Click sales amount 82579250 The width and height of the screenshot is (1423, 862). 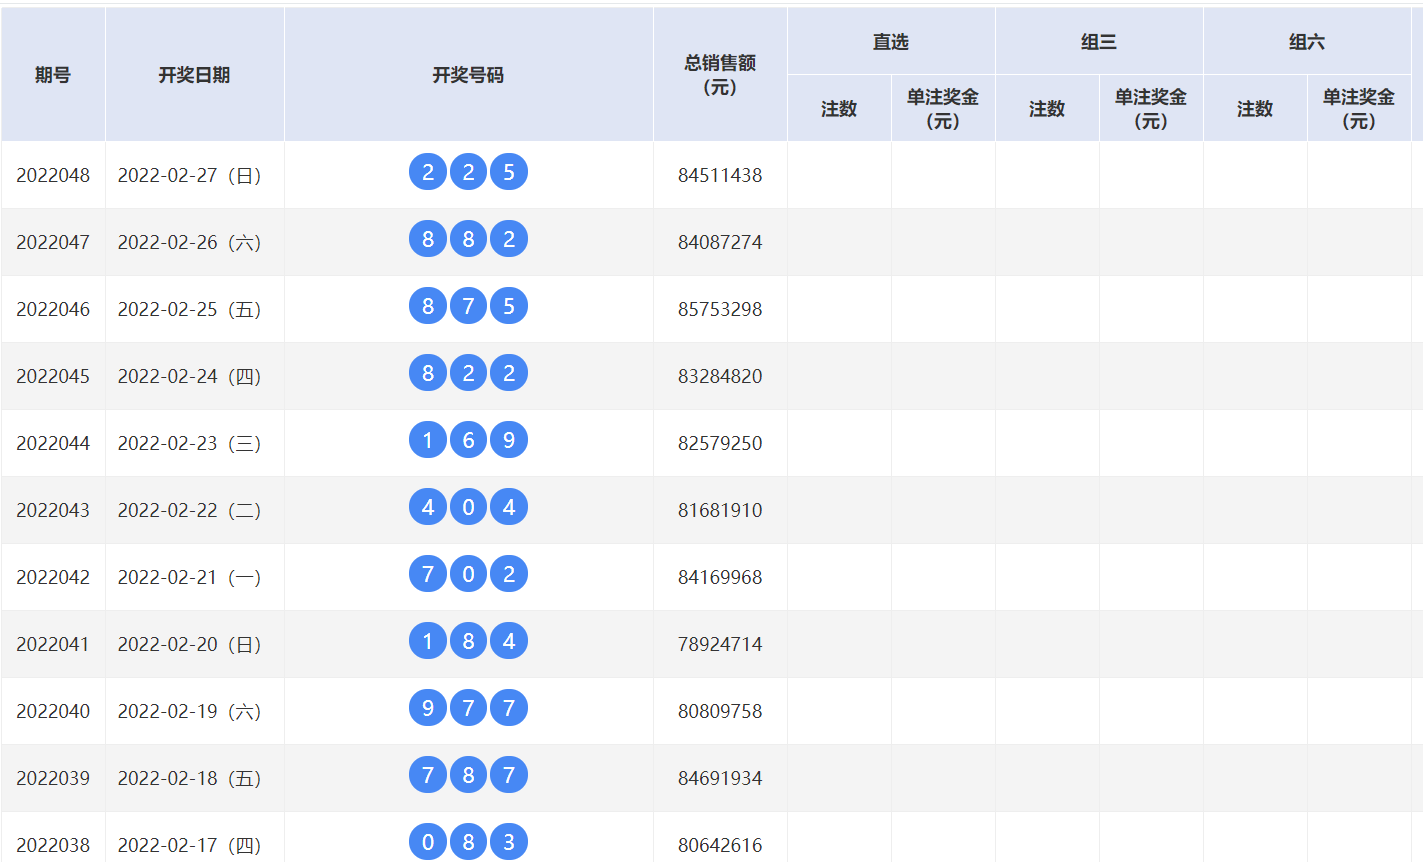pyautogui.click(x=720, y=443)
